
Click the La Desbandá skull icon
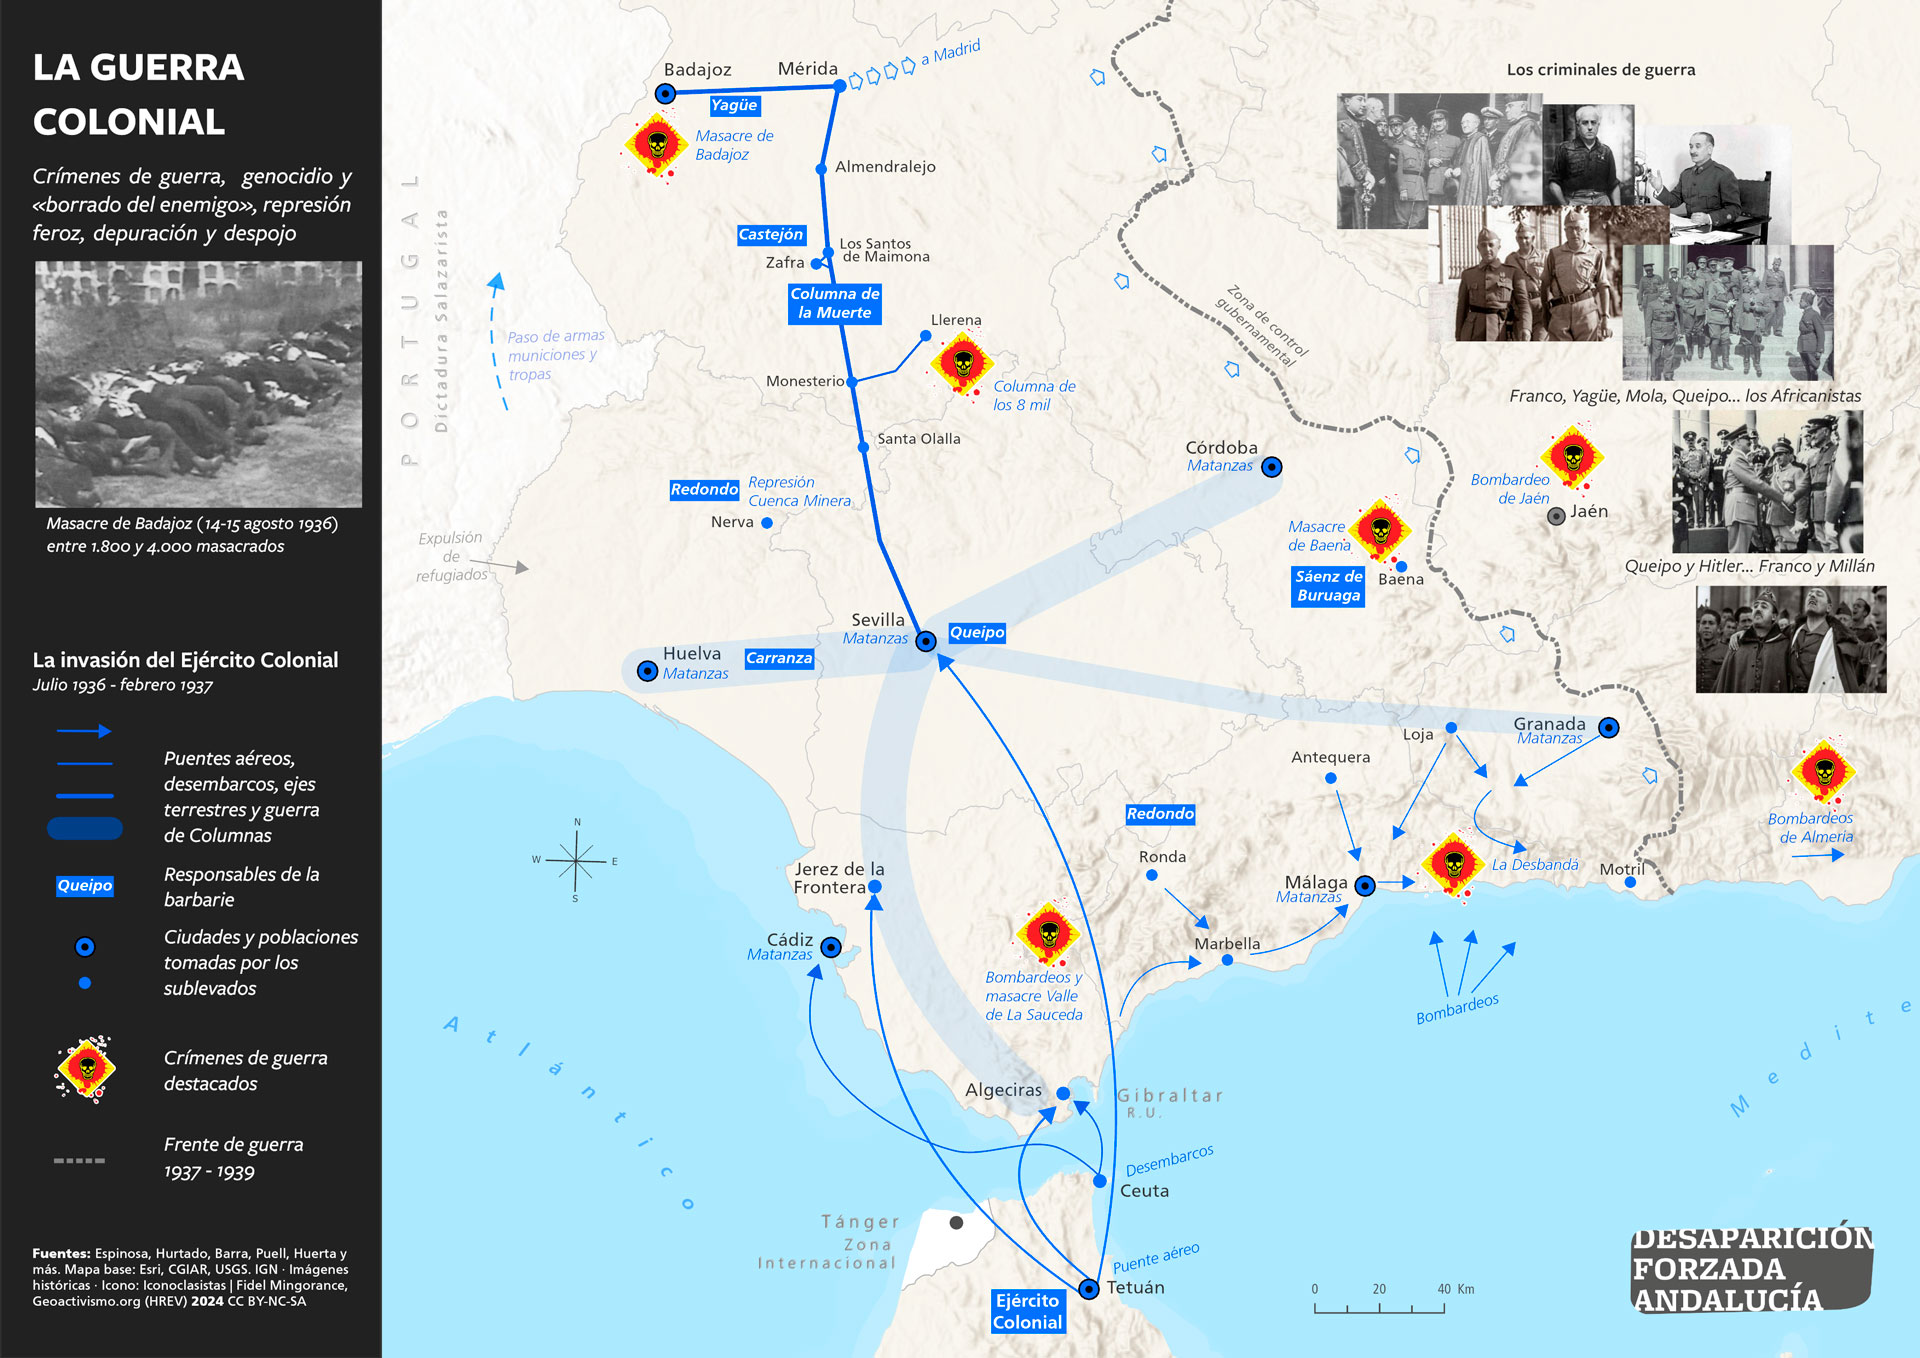click(x=1453, y=863)
